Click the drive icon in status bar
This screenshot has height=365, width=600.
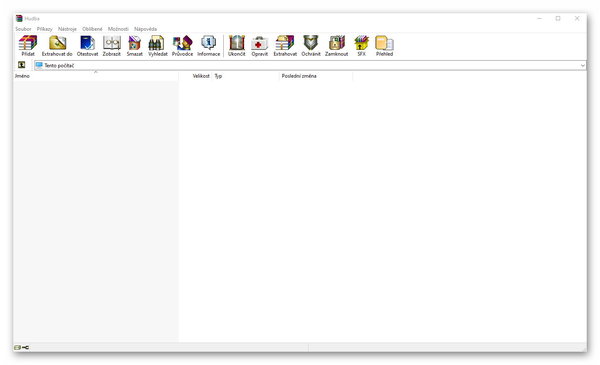(17, 347)
